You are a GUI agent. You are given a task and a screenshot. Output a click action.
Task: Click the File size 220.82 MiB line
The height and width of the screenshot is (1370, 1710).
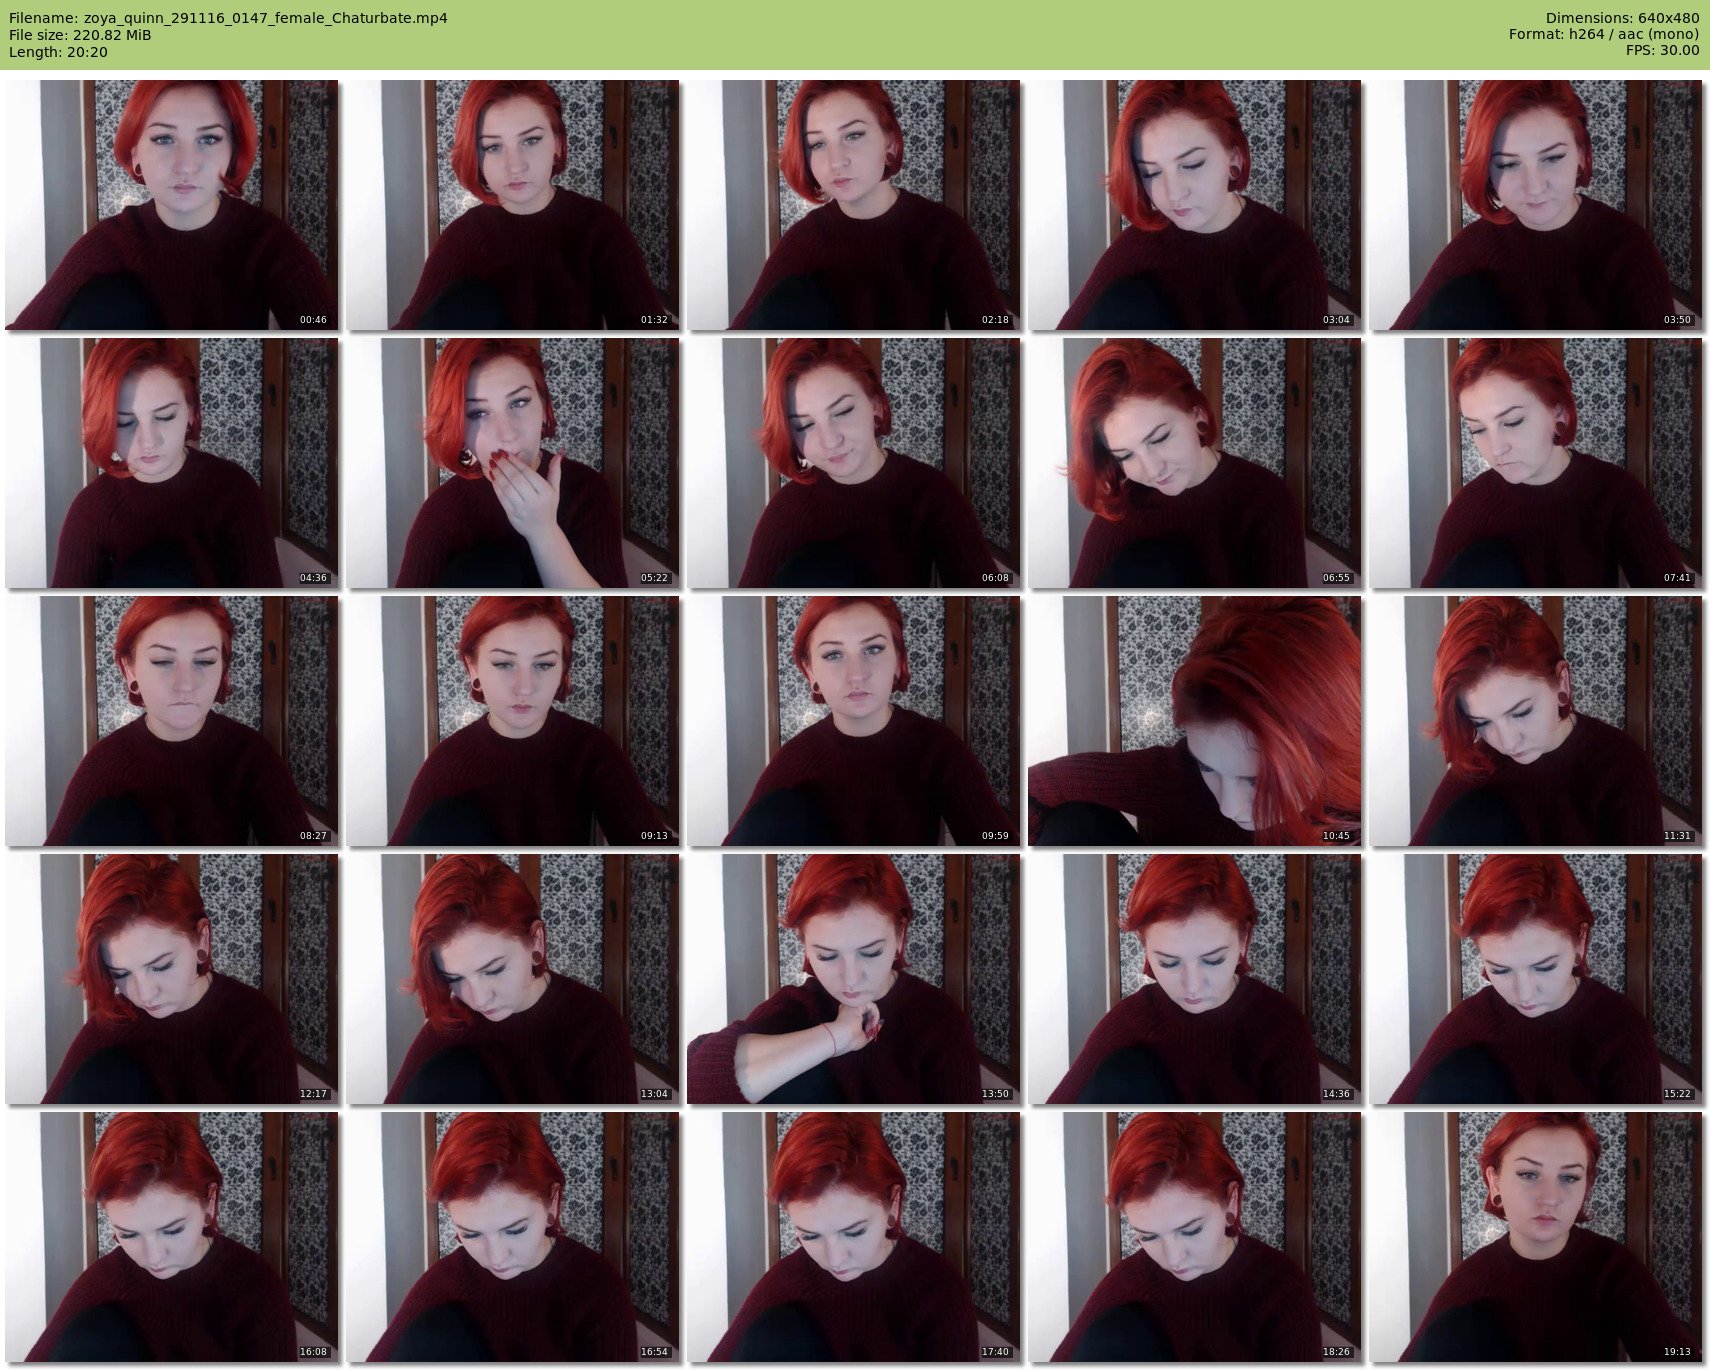(80, 35)
